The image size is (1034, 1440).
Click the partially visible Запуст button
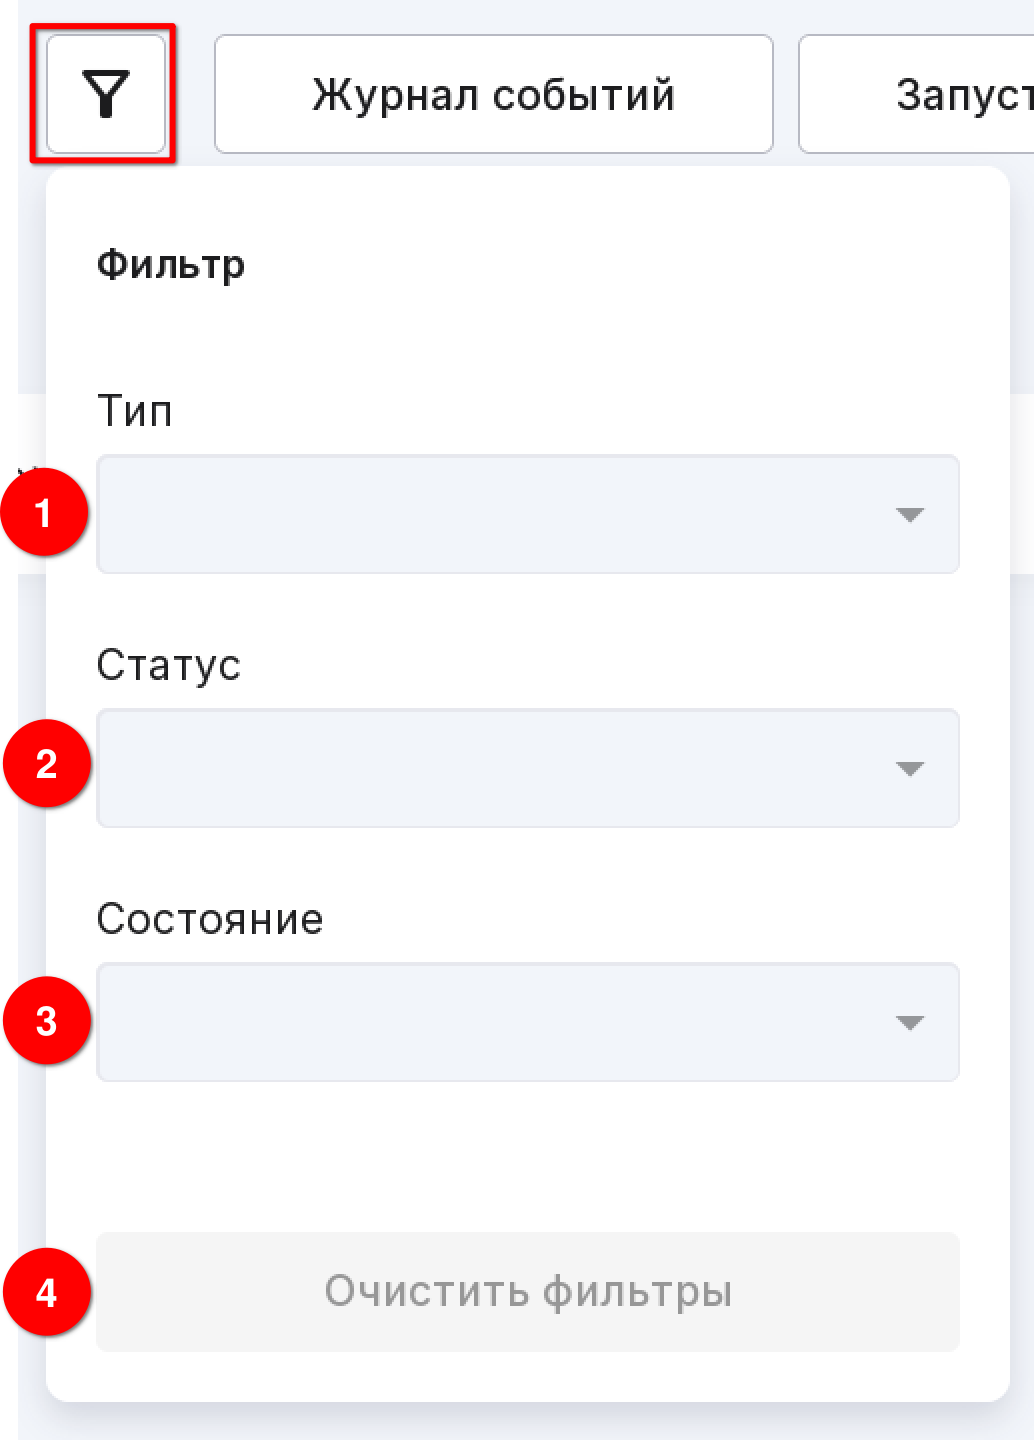coord(916,94)
